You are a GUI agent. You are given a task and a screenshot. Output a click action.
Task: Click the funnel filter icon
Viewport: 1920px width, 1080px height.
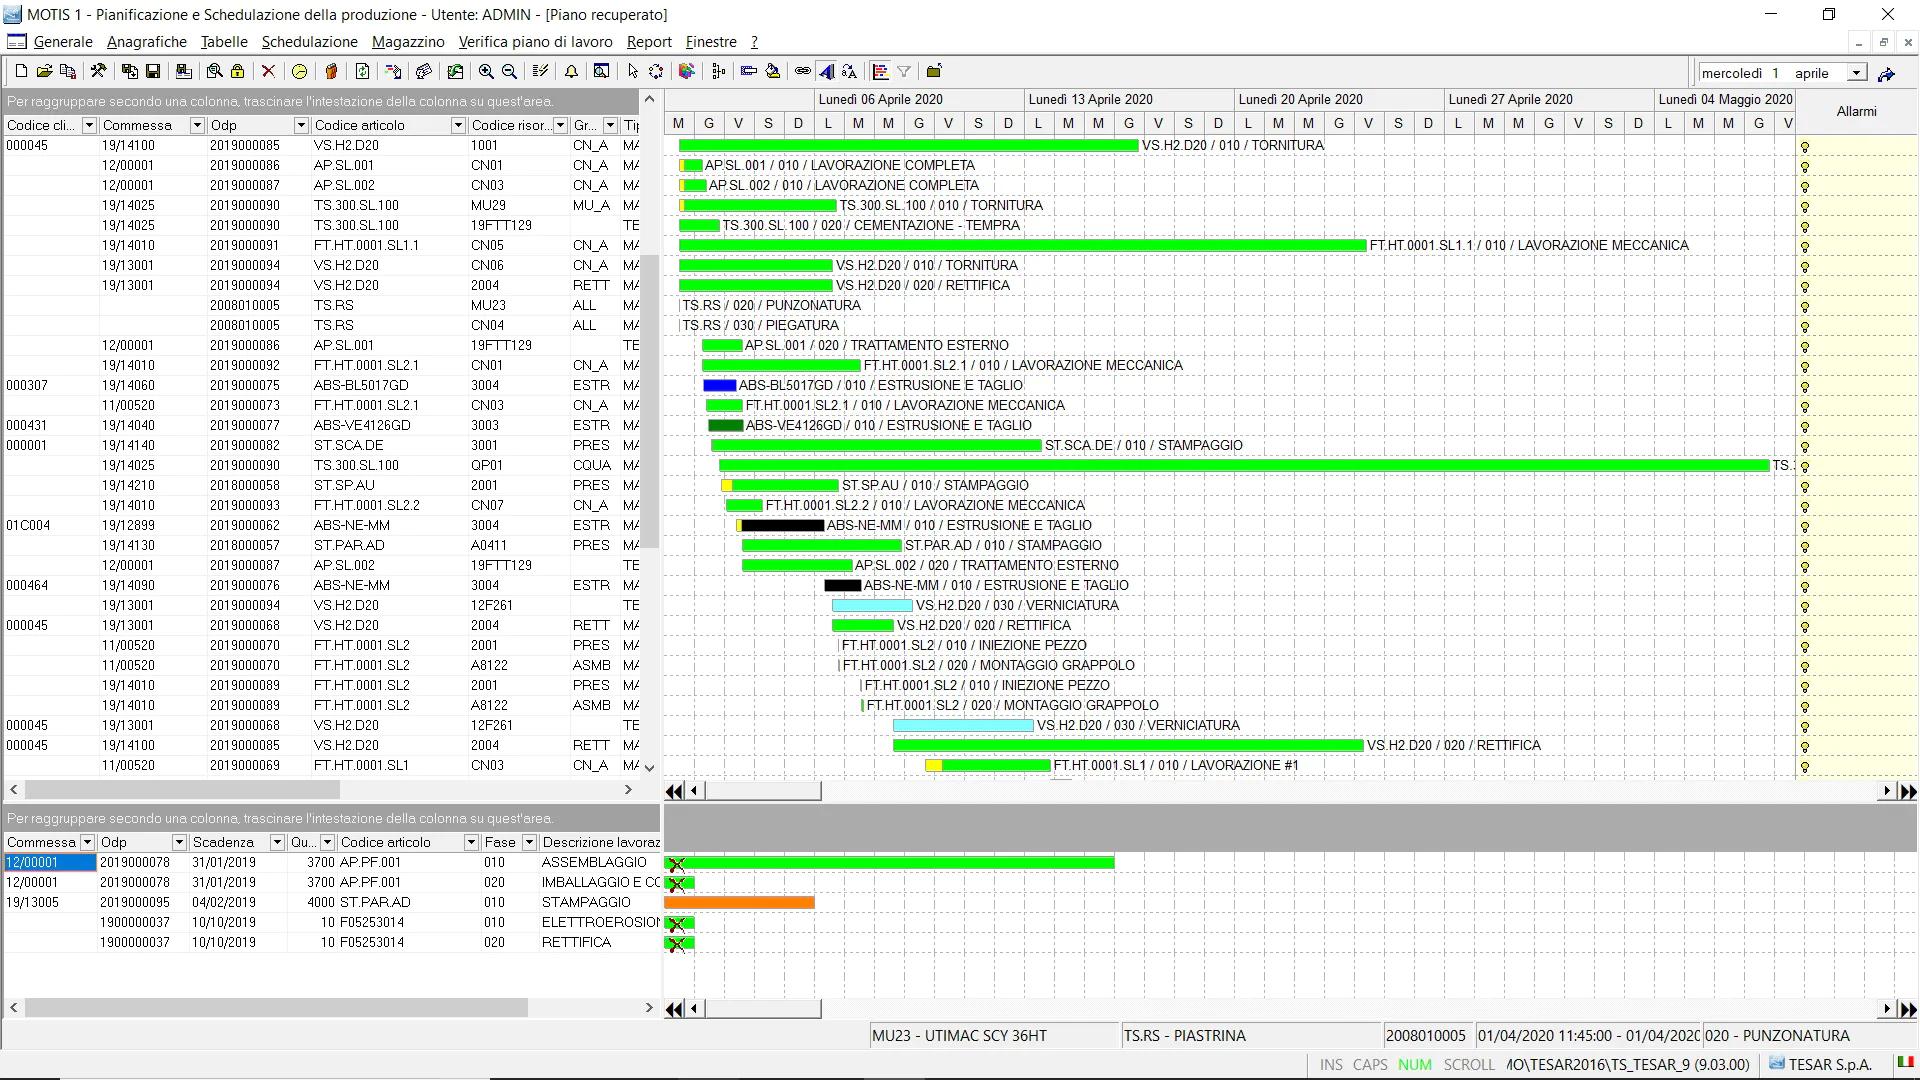point(904,71)
